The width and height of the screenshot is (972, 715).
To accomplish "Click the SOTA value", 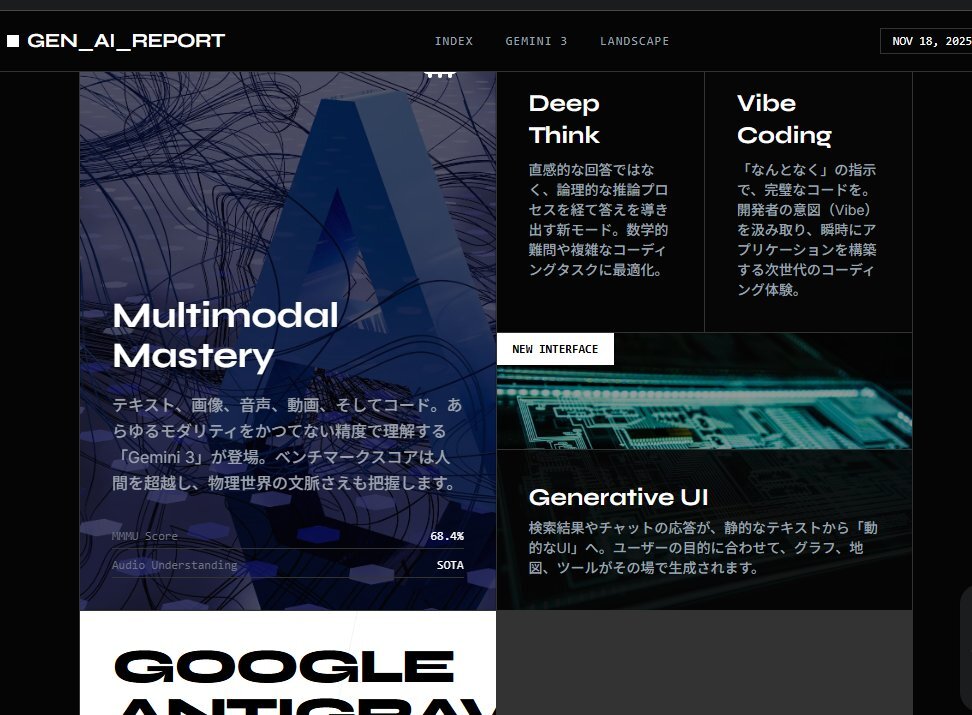I will [x=450, y=565].
